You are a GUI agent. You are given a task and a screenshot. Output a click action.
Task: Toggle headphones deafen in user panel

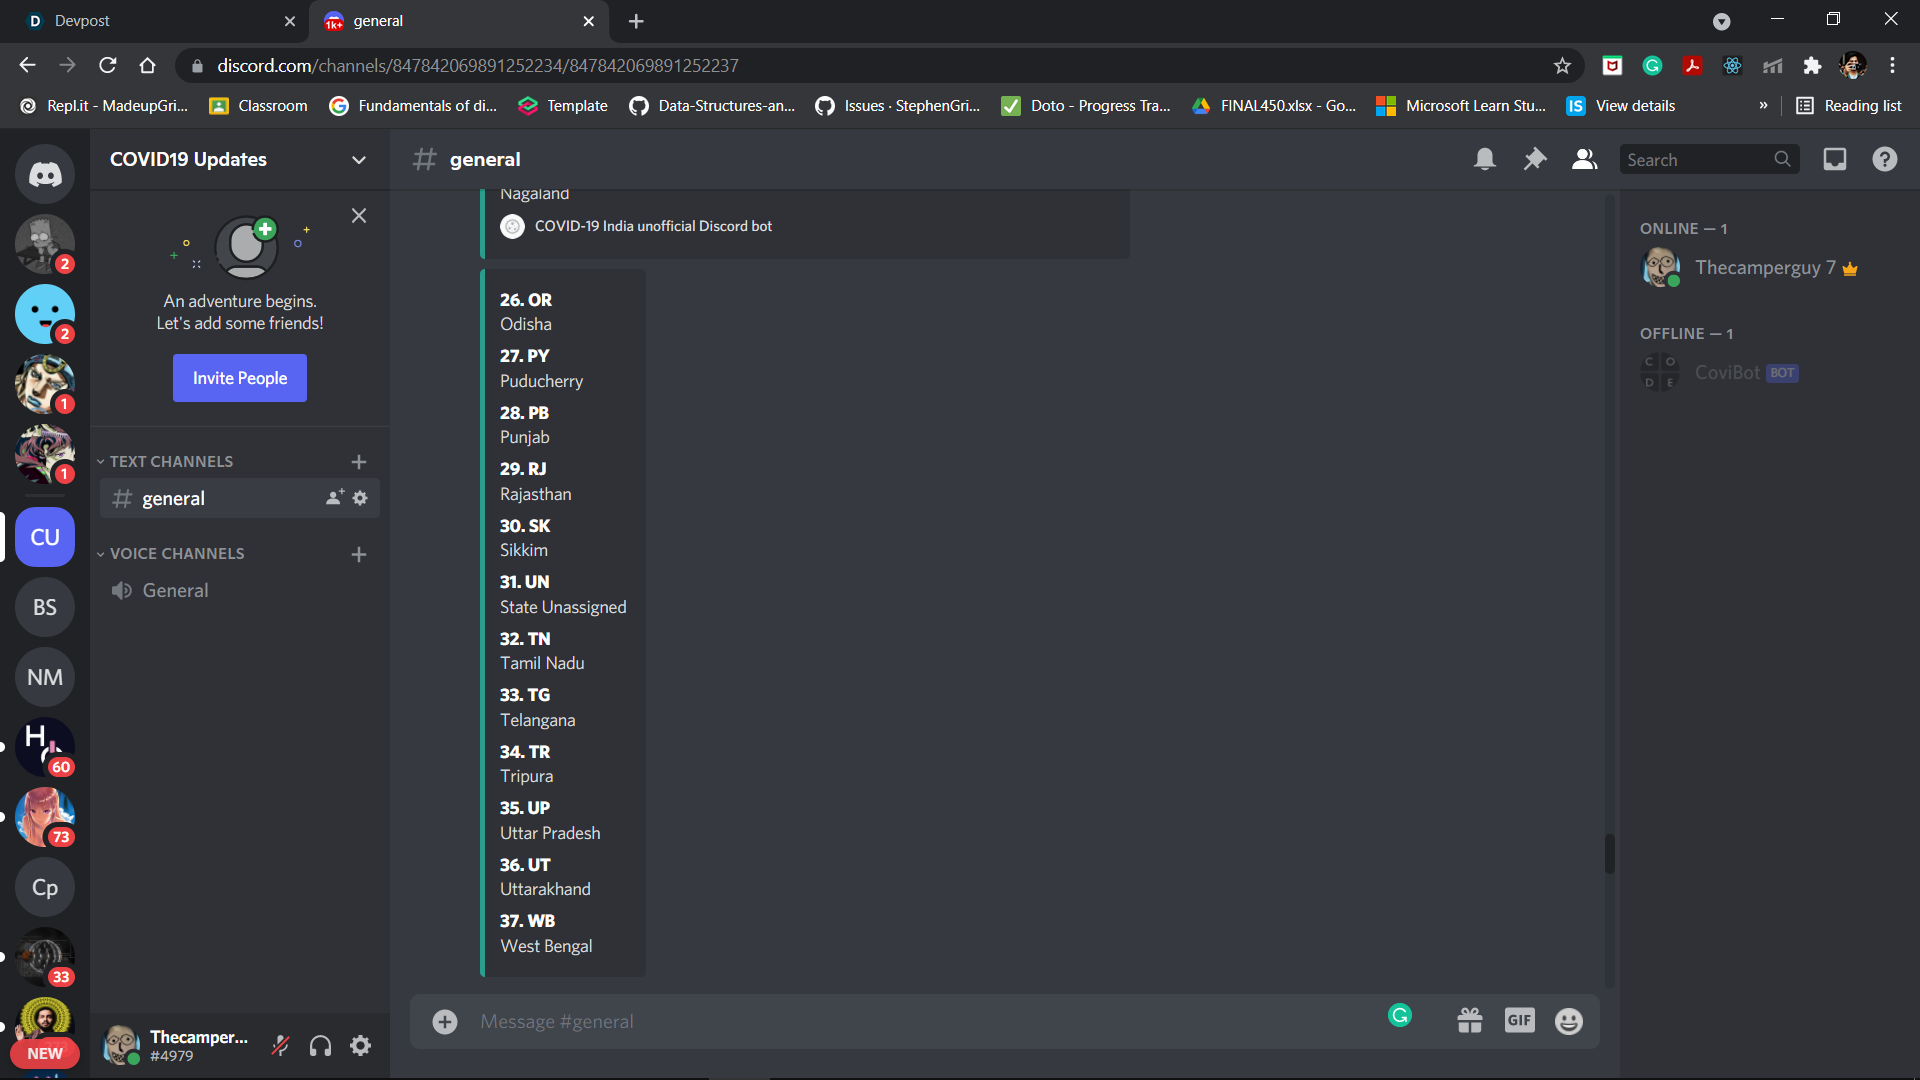click(x=320, y=1046)
